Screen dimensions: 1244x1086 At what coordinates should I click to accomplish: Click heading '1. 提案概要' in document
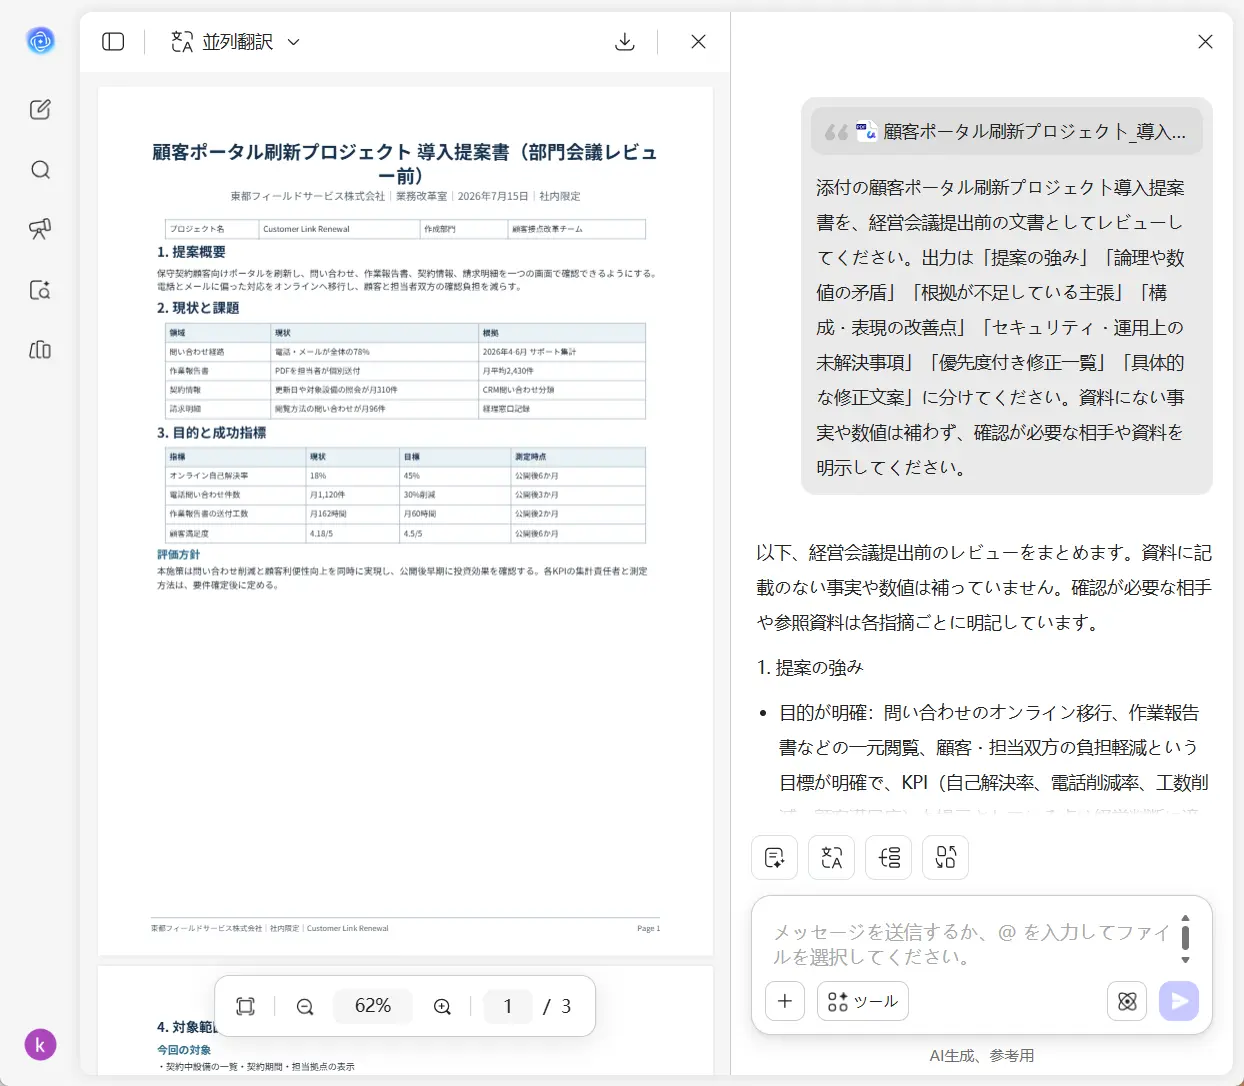click(191, 252)
